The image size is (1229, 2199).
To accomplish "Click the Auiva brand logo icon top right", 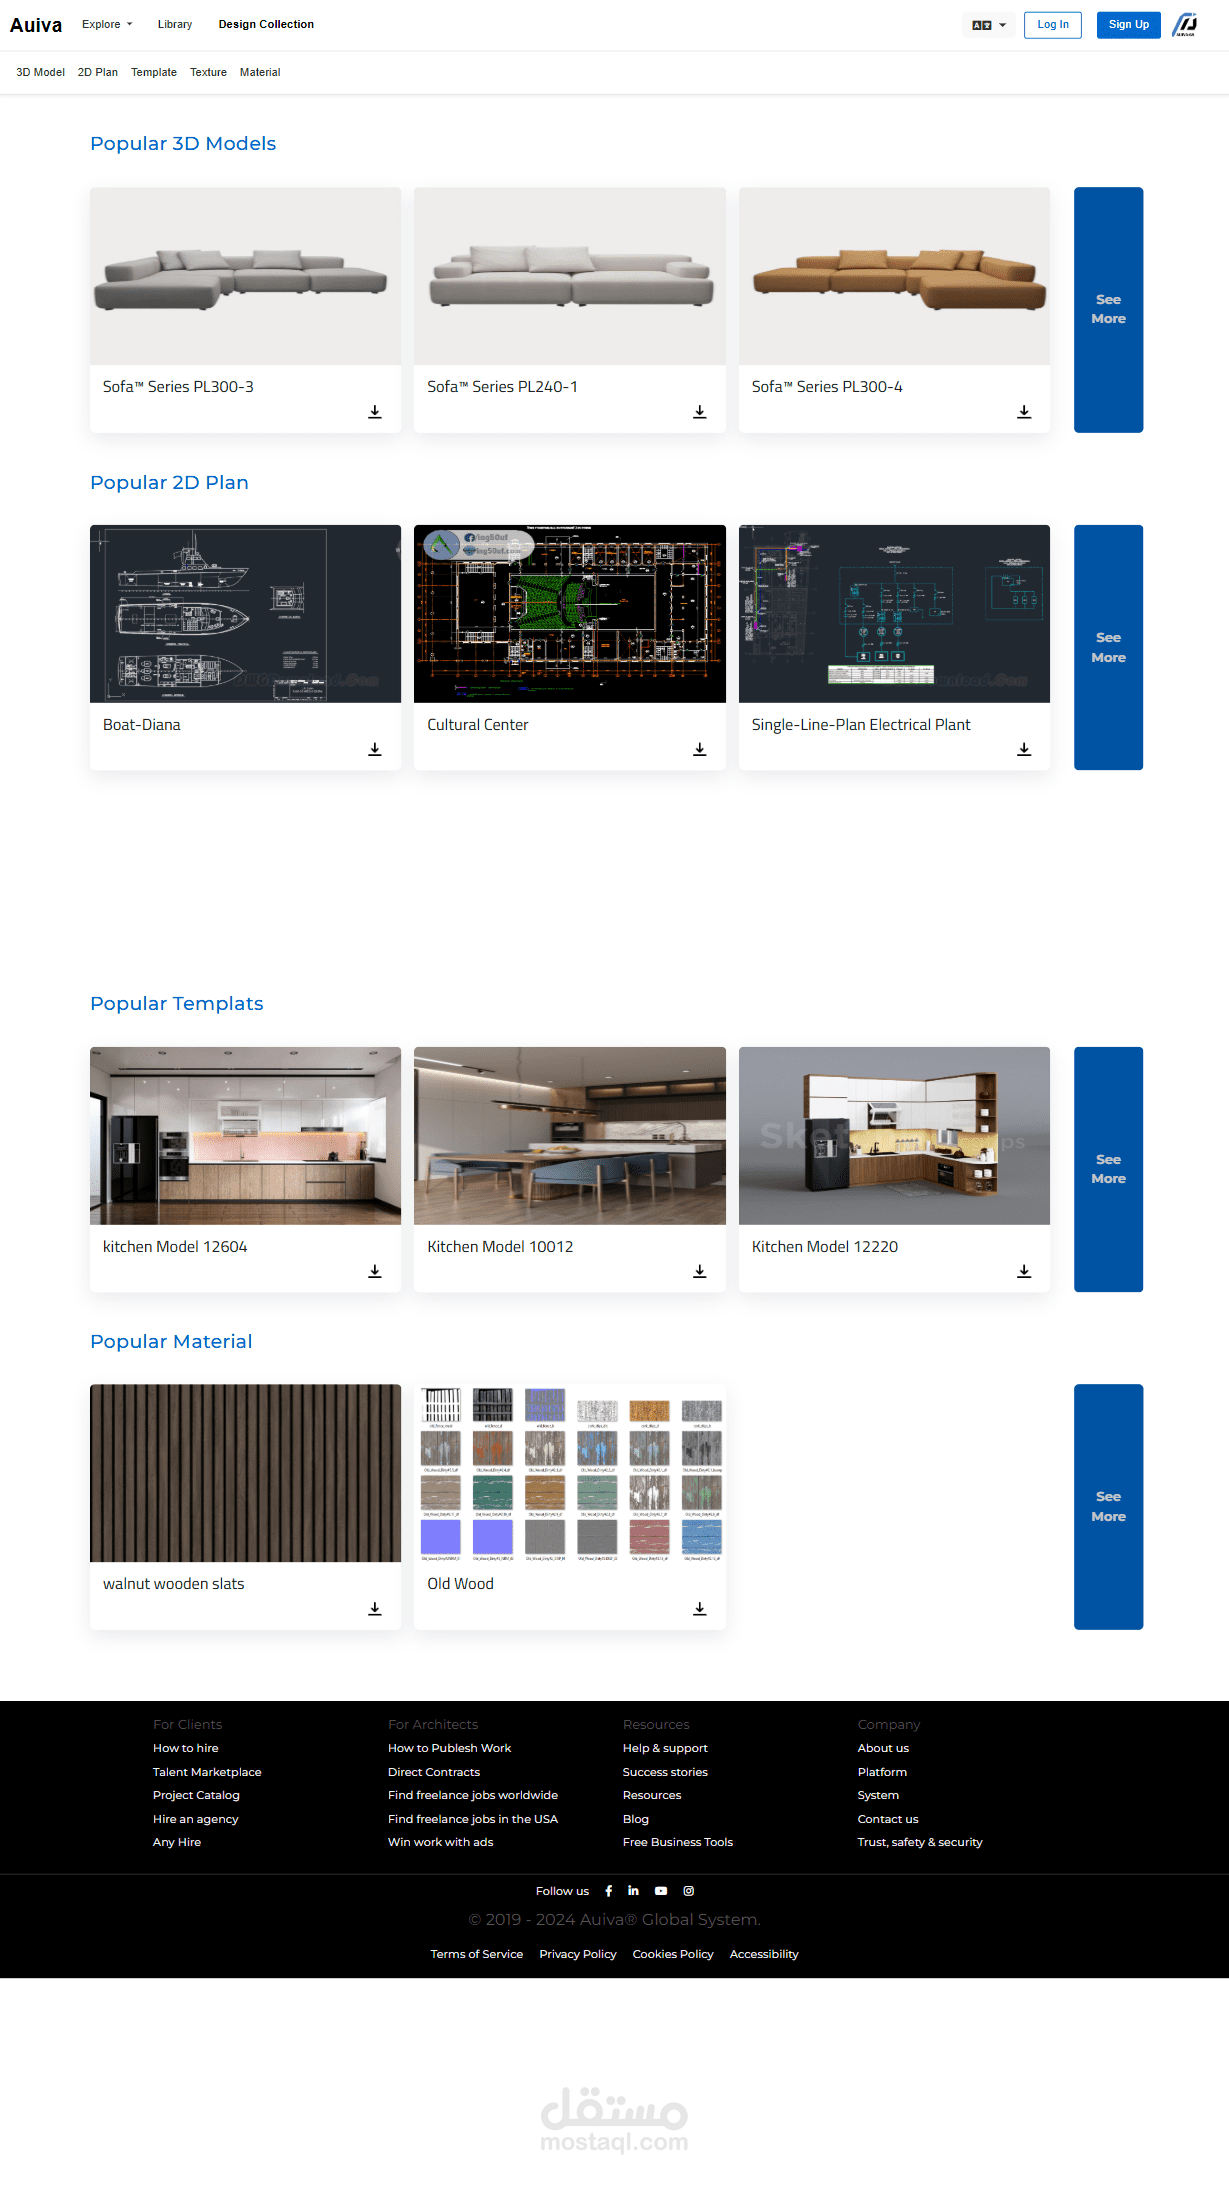I will coord(1185,25).
